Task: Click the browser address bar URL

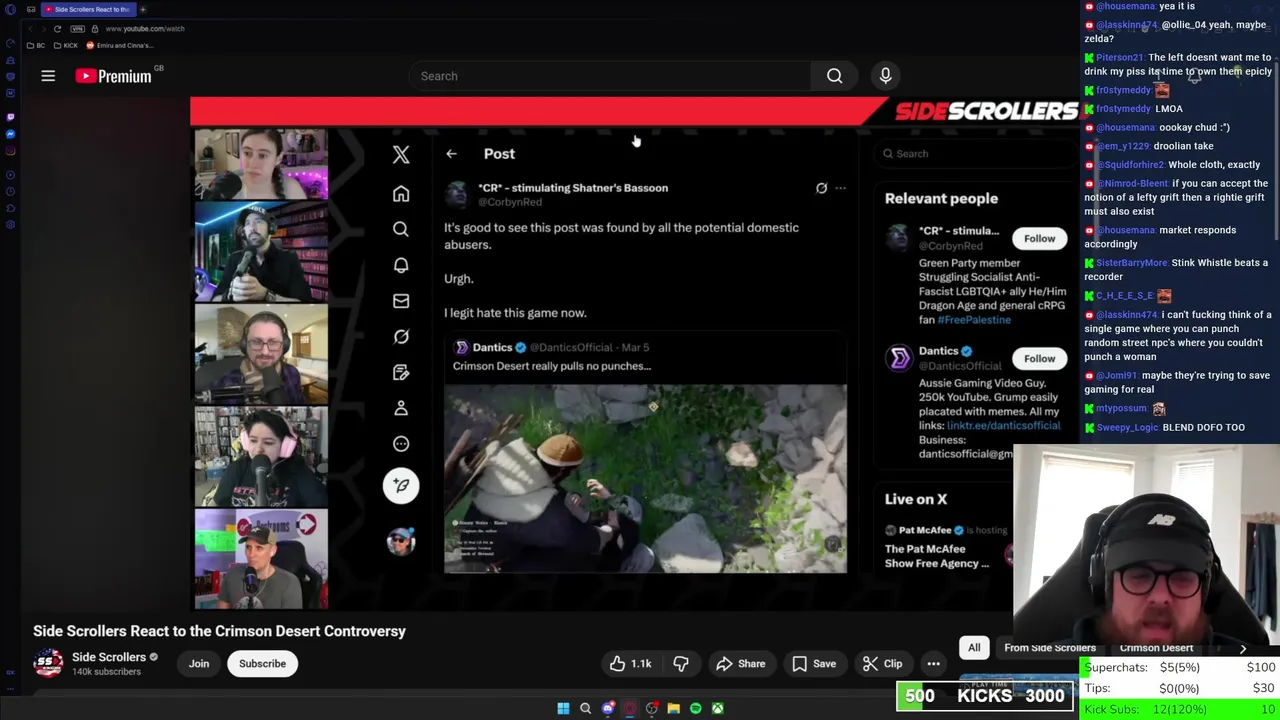Action: [145, 29]
